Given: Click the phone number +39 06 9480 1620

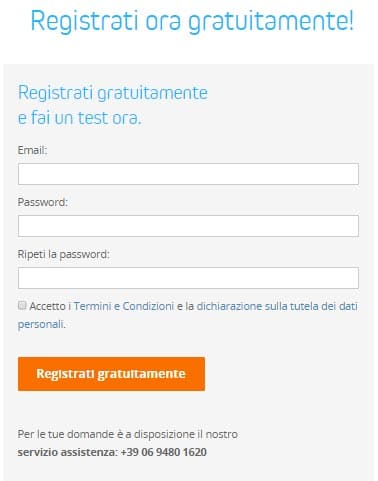Looking at the screenshot, I should pyautogui.click(x=164, y=452).
